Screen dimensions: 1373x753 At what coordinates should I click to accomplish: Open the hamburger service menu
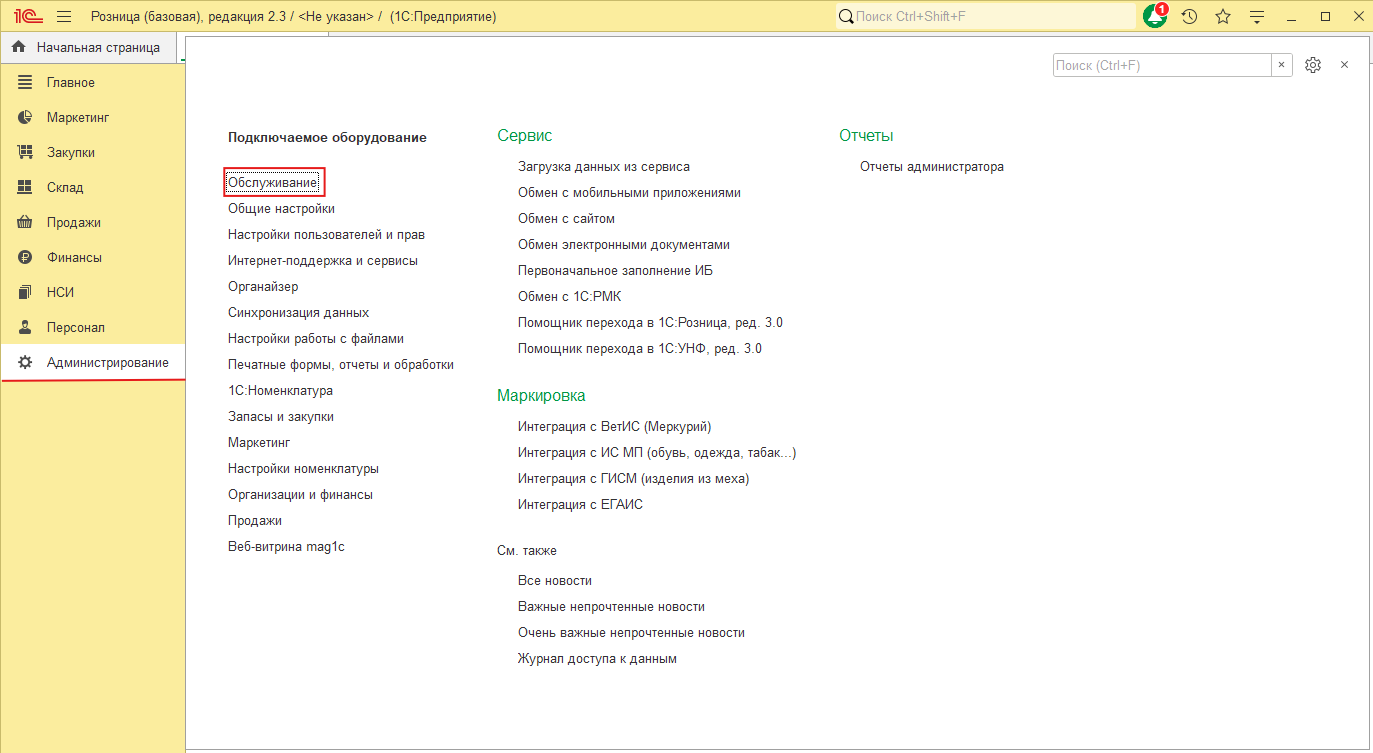[x=65, y=16]
